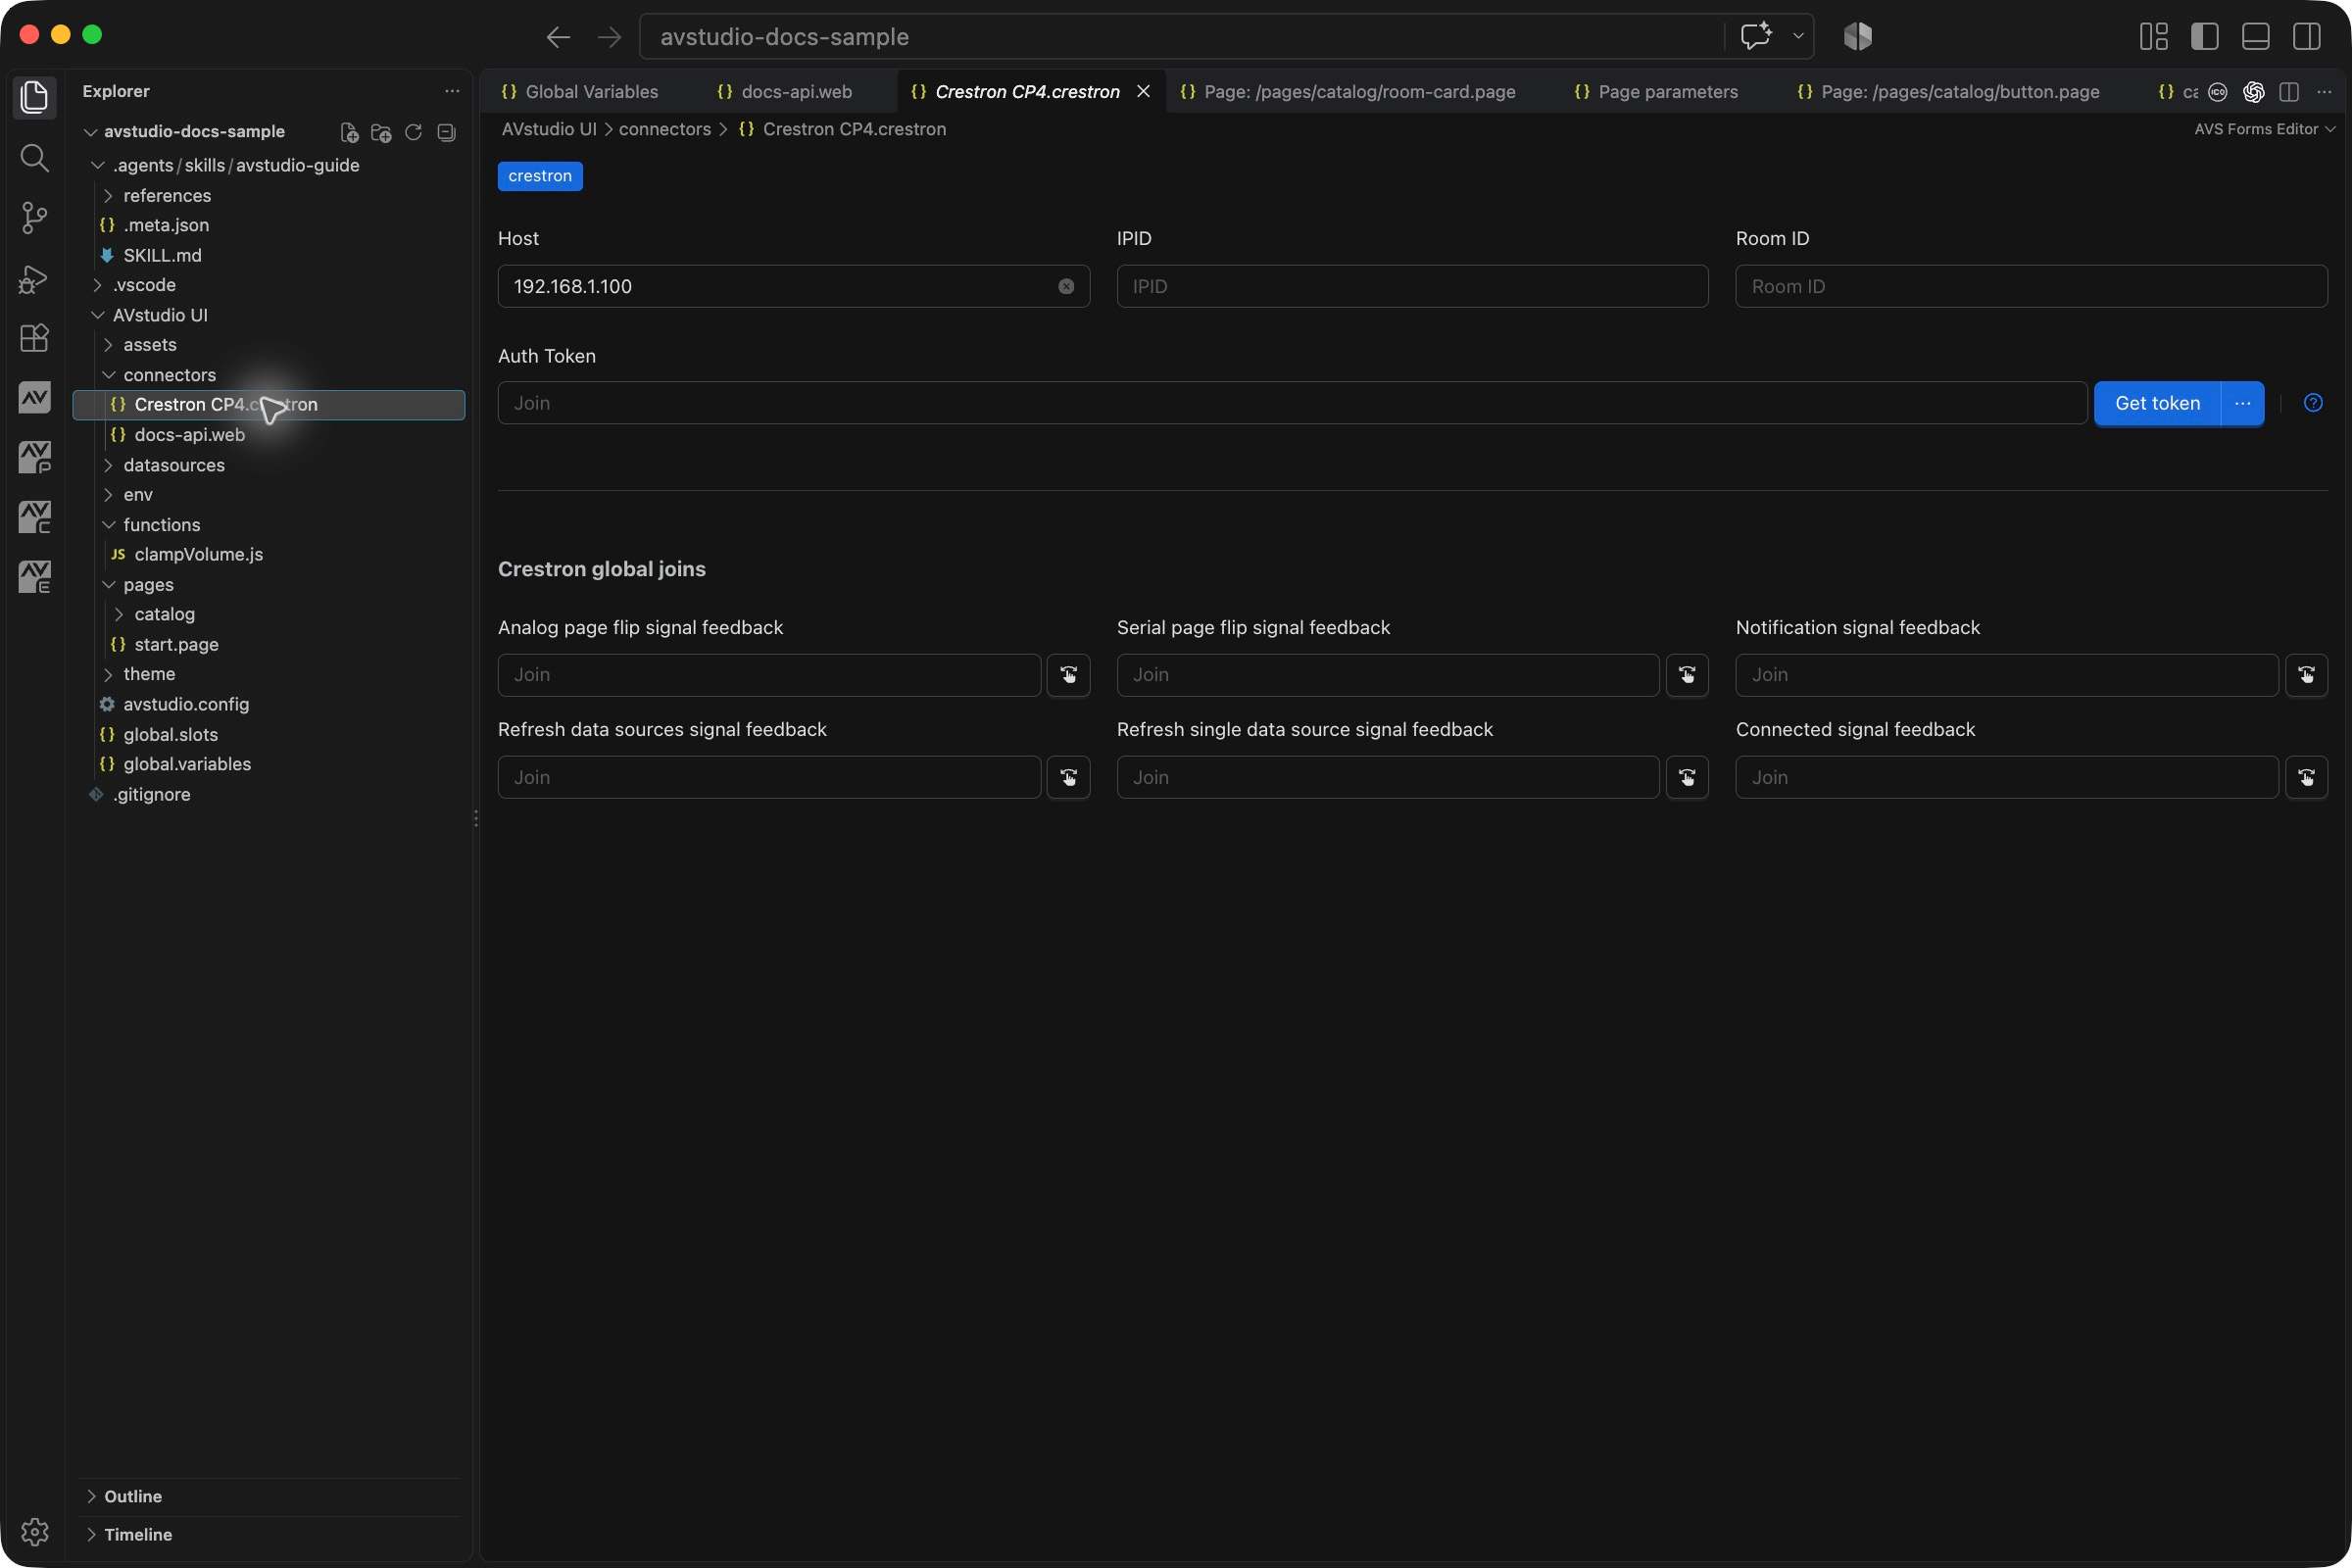The width and height of the screenshot is (2352, 1568).
Task: Open Customize Layout control
Action: point(2153,37)
